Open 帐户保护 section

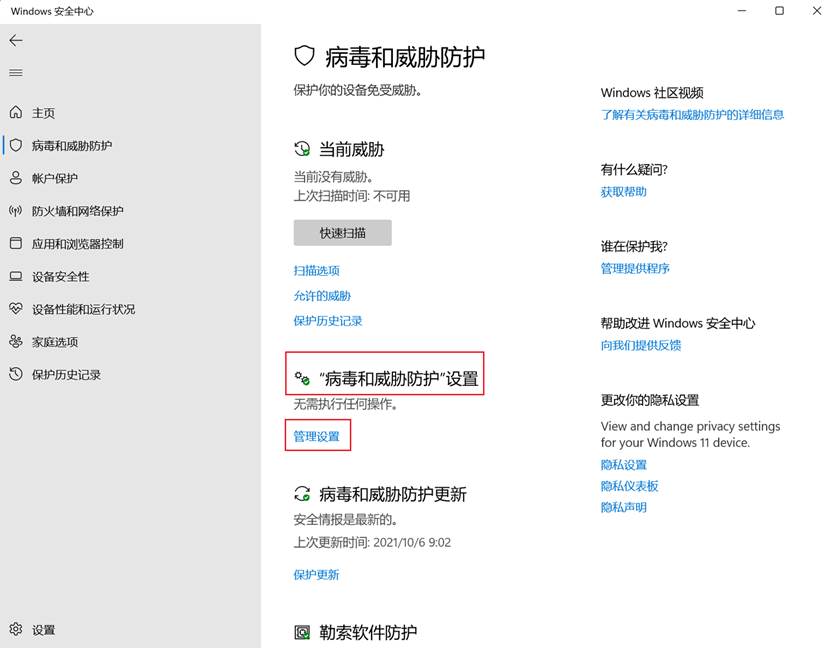(55, 179)
